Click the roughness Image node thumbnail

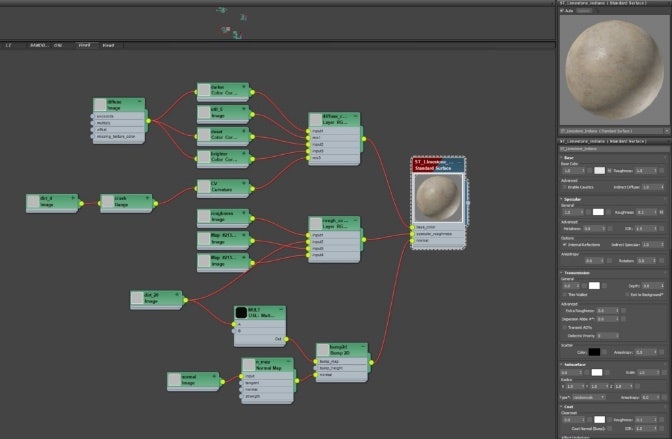click(204, 216)
